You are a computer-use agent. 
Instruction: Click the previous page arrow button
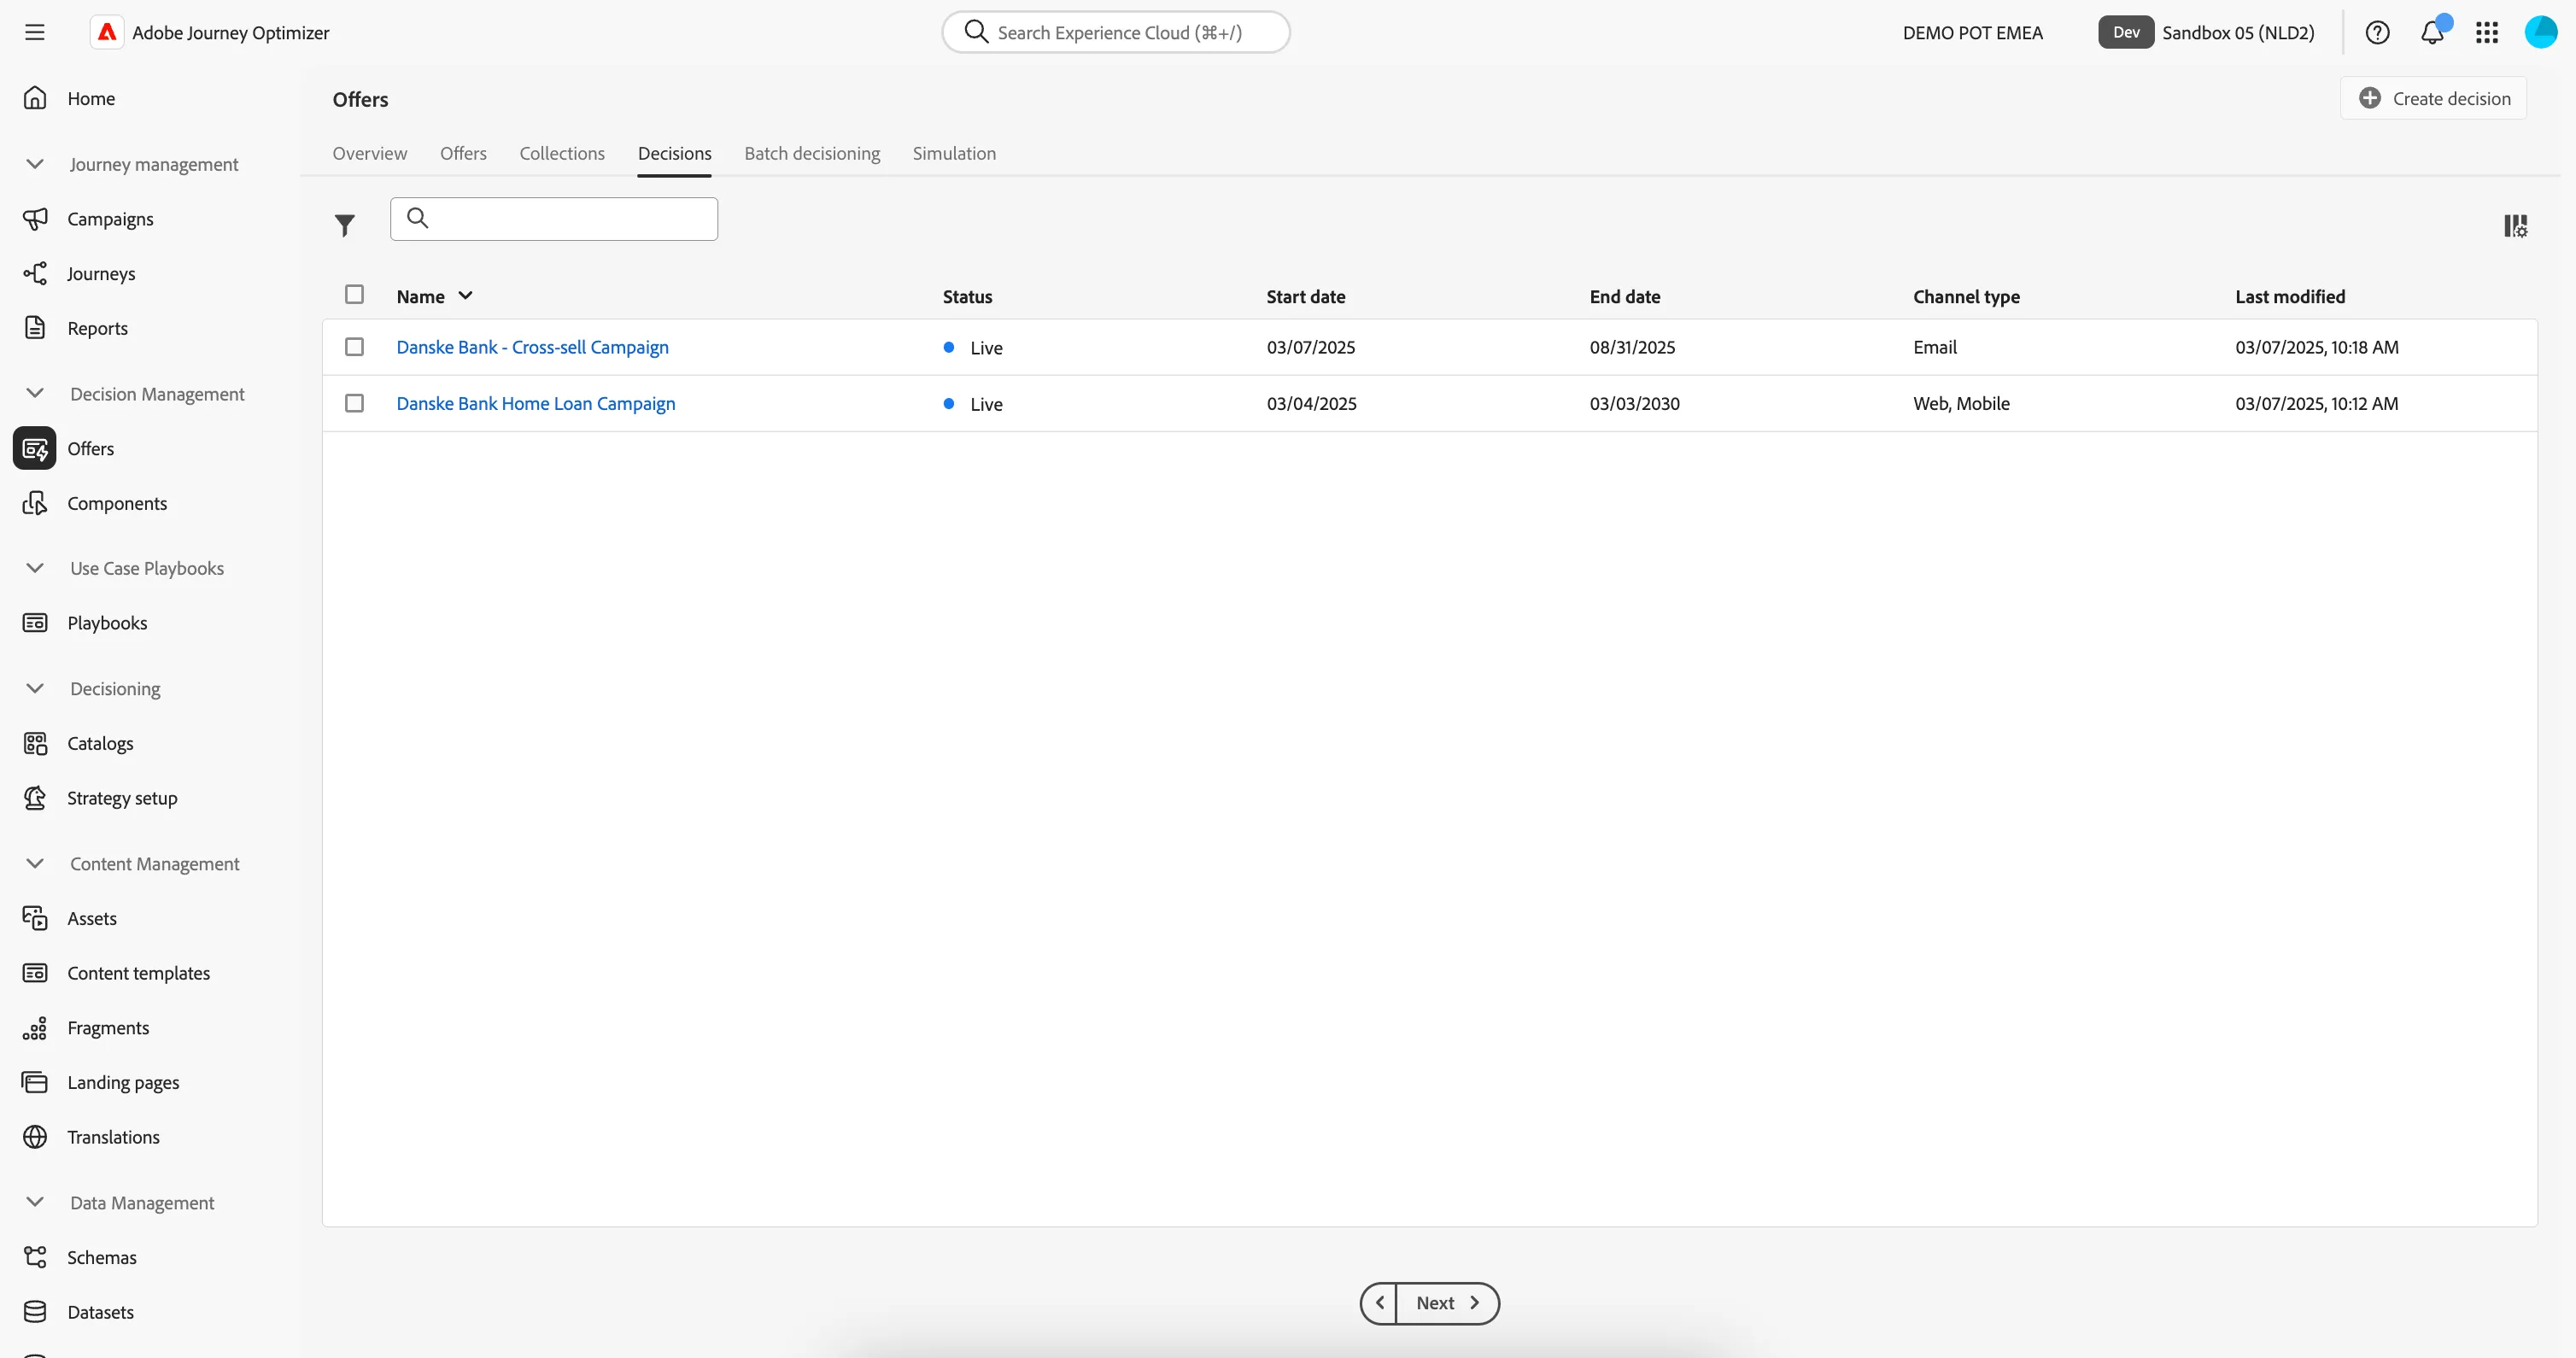1379,1303
